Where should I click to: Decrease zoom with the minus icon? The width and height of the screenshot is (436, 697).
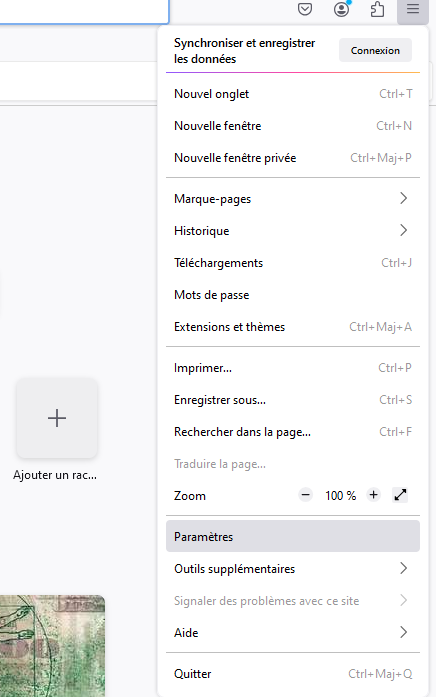[305, 495]
